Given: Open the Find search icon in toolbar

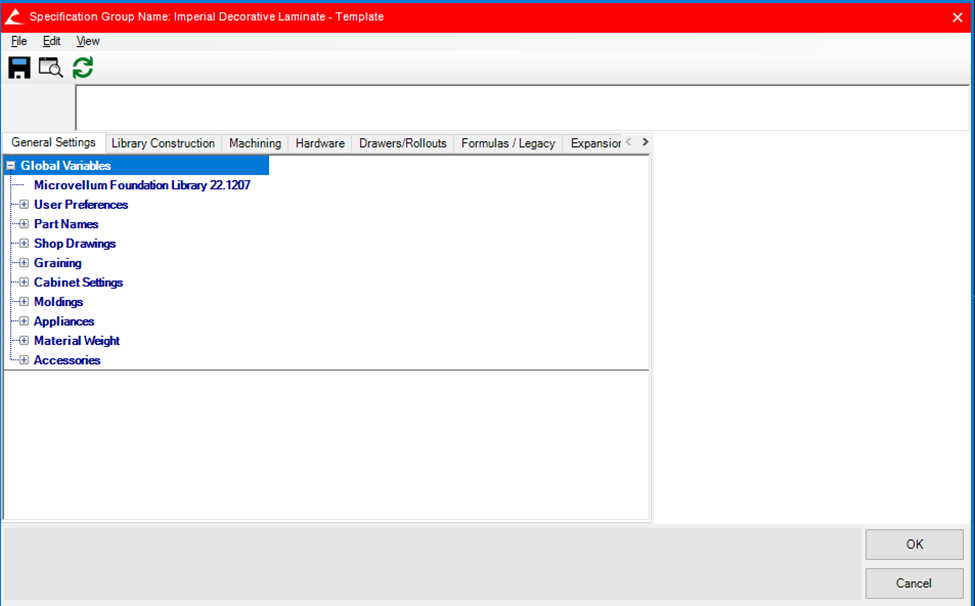Looking at the screenshot, I should point(50,68).
